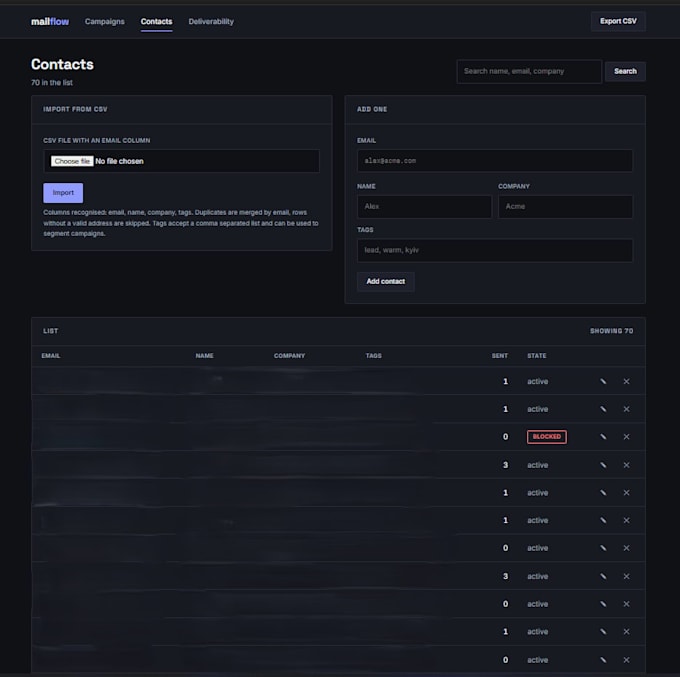Click the 'No file chosen' file field

coord(181,161)
